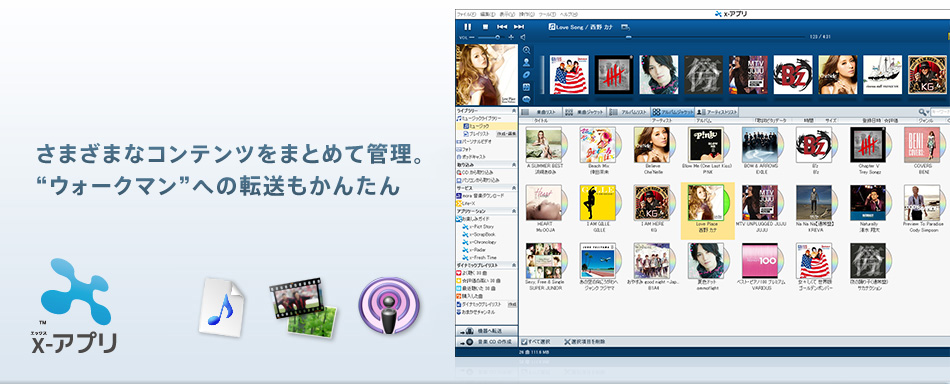Switch to the 楽曲リスト tab
Screen dimensions: 950x384
(540, 112)
